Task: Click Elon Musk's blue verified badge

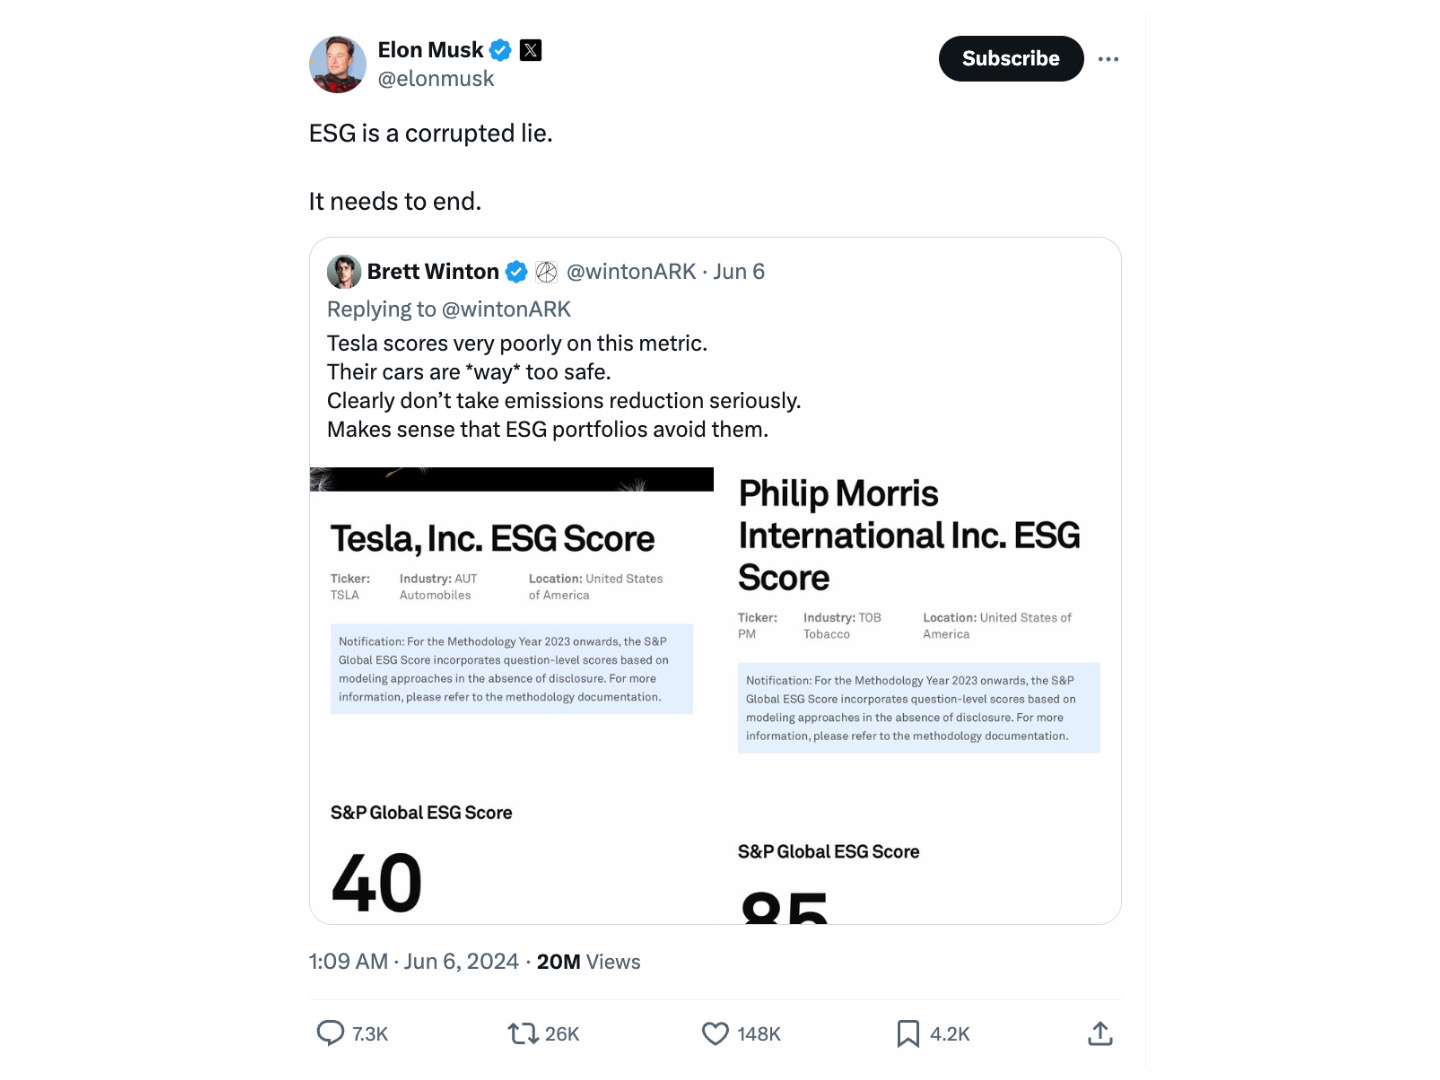Action: tap(501, 50)
